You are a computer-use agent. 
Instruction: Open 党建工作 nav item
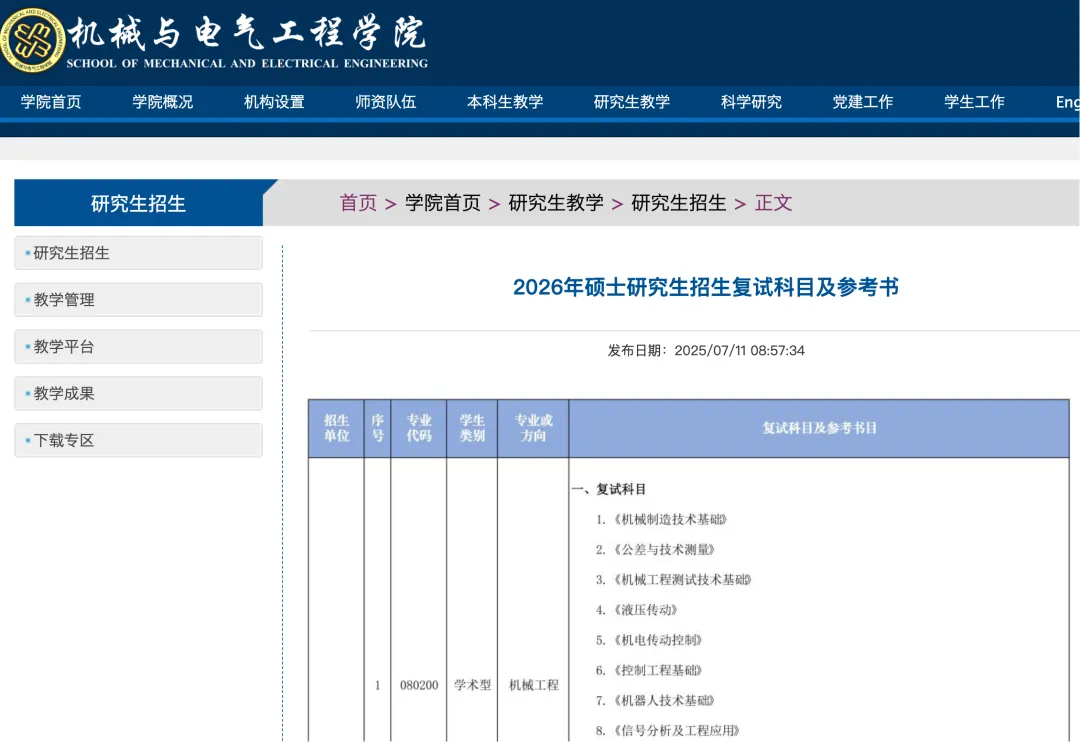pyautogui.click(x=862, y=102)
